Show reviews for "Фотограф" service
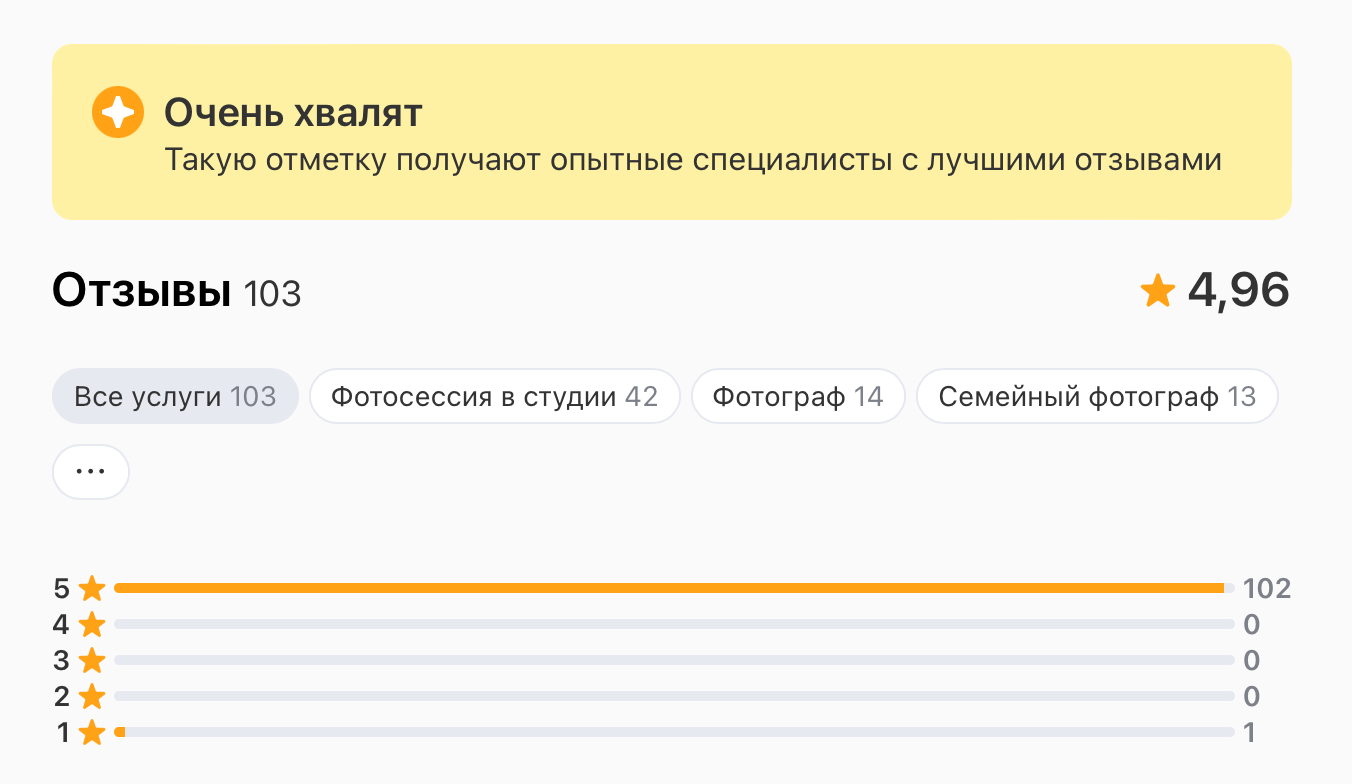This screenshot has width=1352, height=784. click(798, 397)
